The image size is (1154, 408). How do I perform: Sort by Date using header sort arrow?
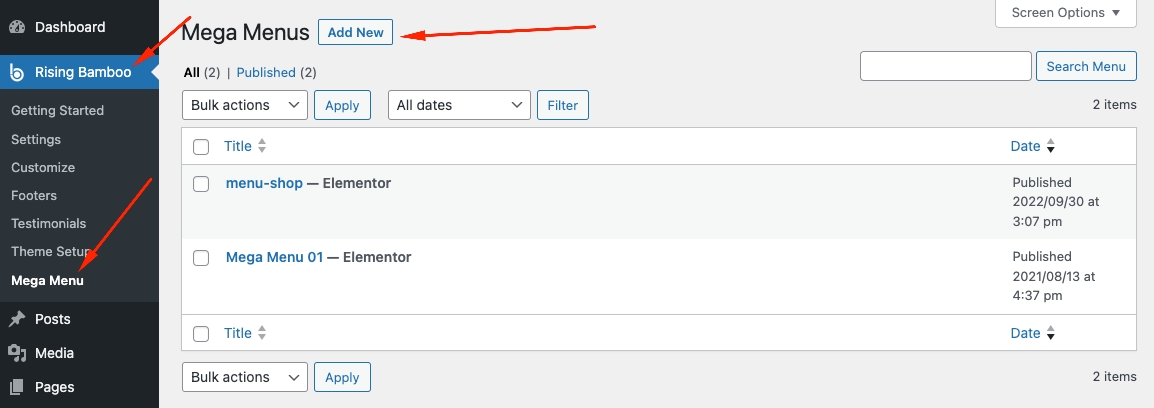tap(1050, 146)
